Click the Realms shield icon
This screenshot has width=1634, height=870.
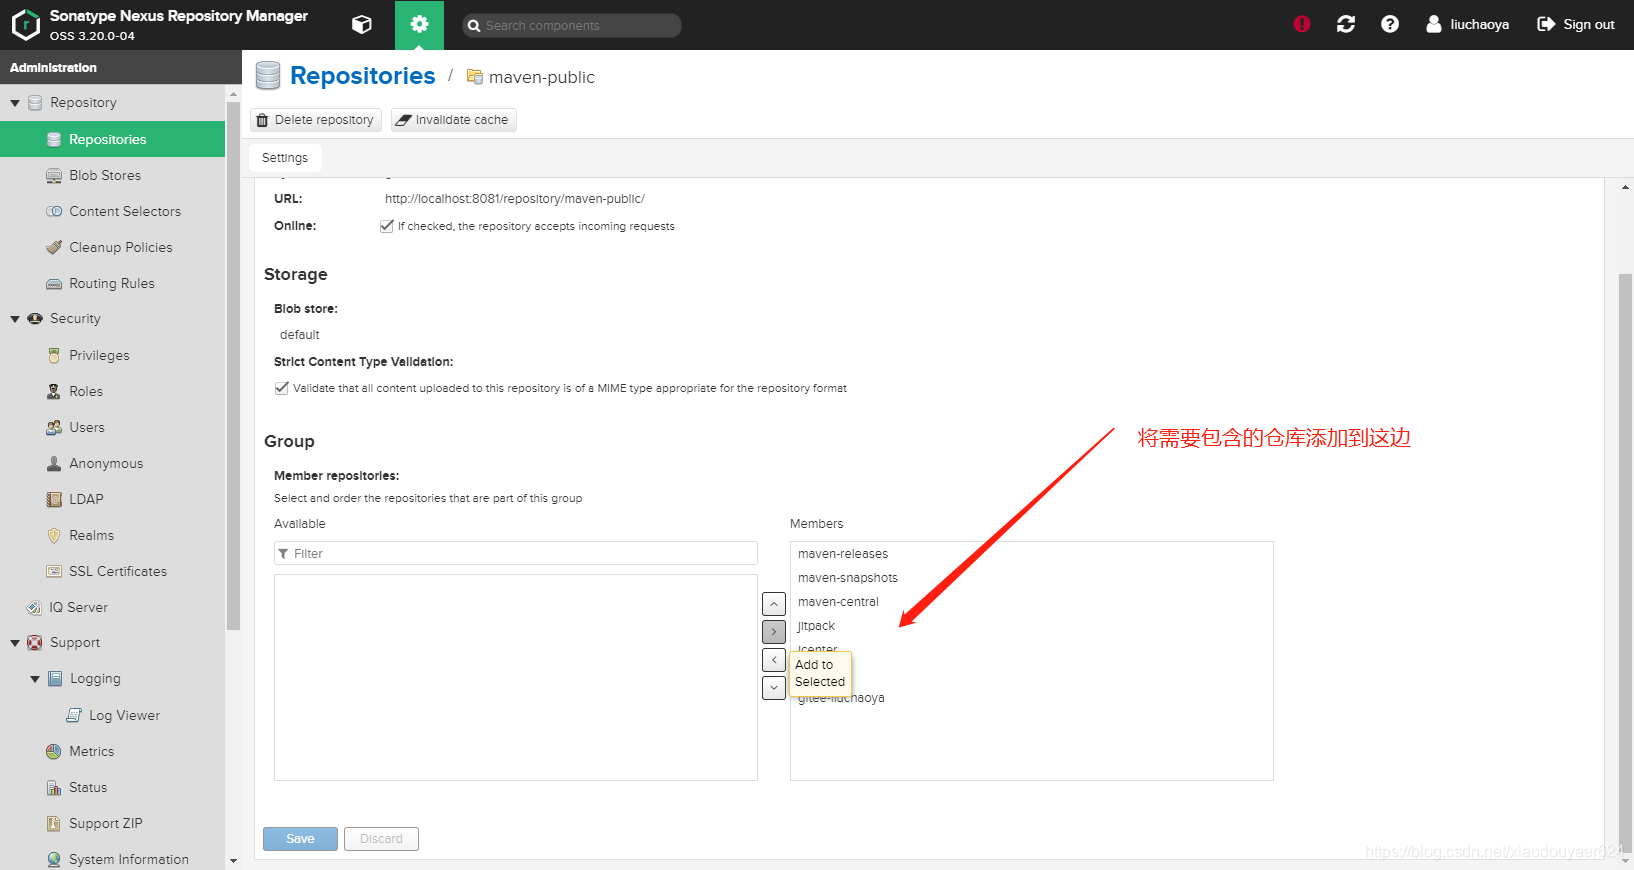click(x=54, y=535)
